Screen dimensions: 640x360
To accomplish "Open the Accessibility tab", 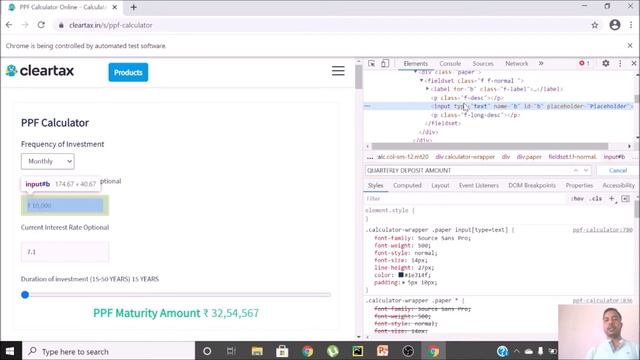I will 618,185.
